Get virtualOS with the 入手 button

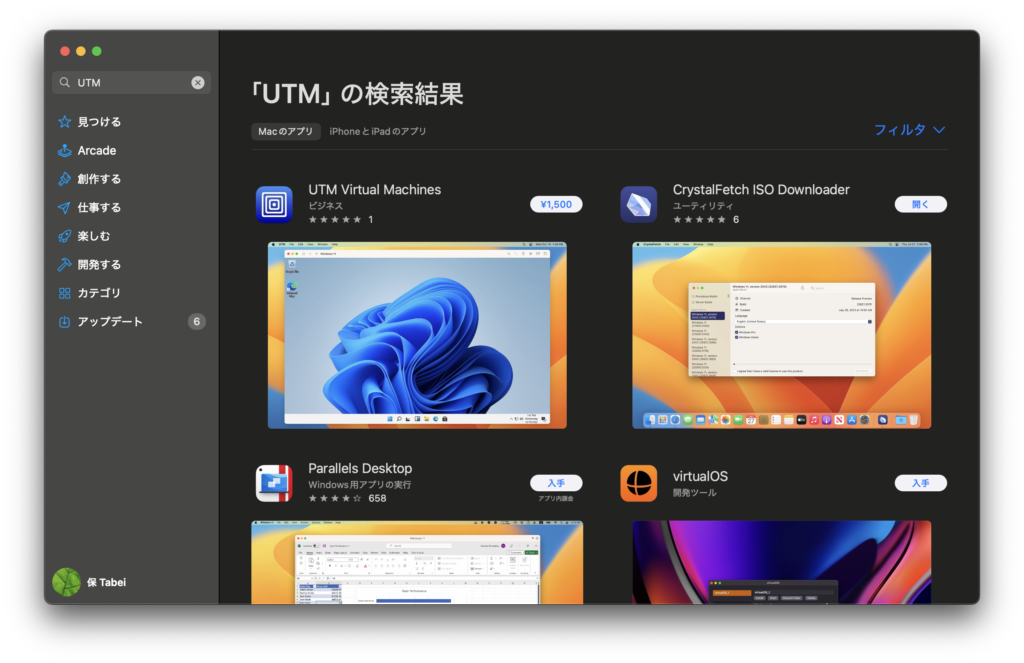(x=920, y=482)
